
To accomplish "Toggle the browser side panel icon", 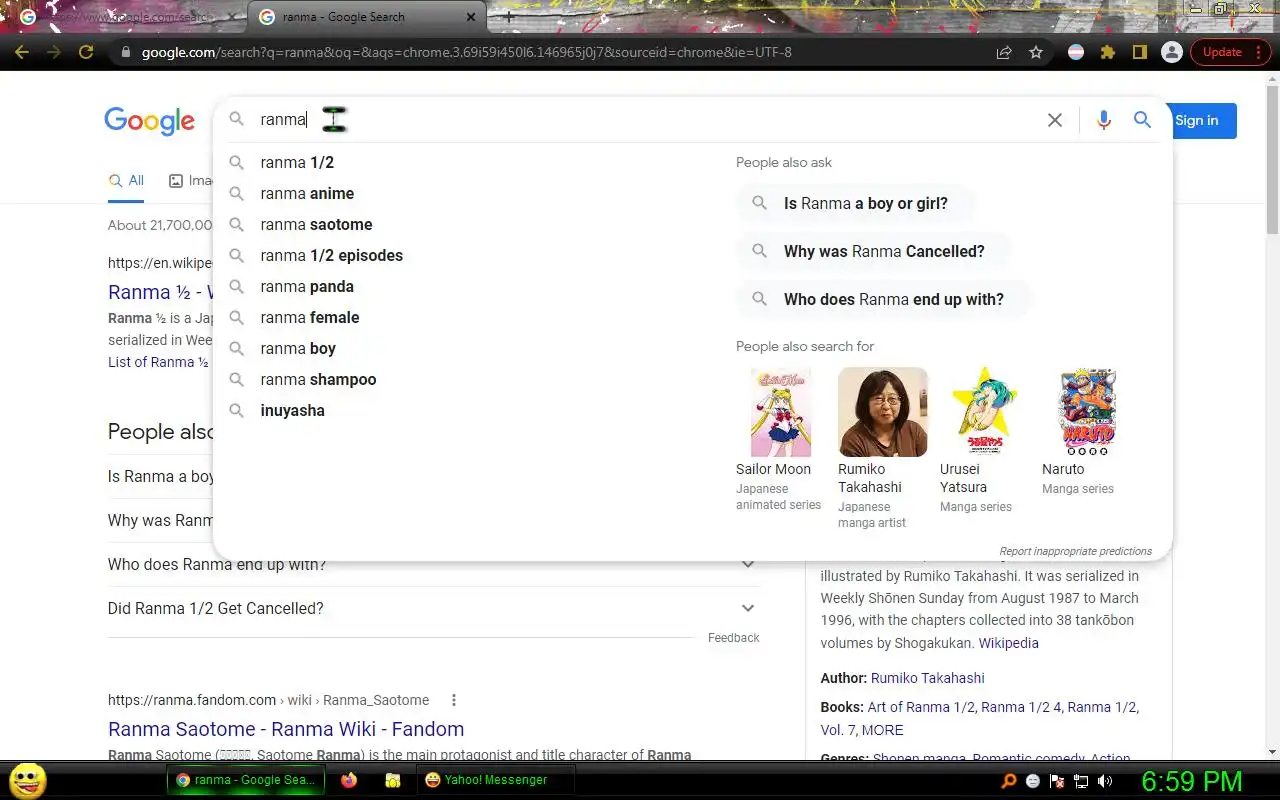I will 1139,52.
